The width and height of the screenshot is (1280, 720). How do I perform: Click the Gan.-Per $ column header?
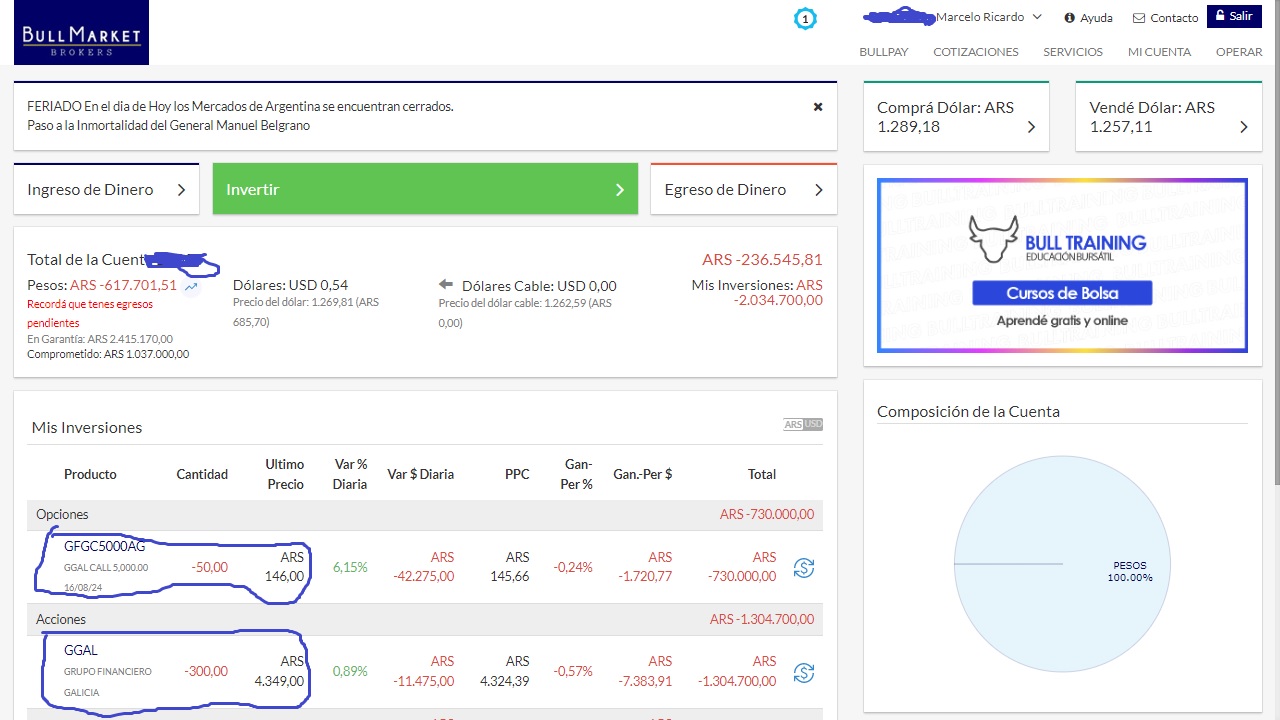coord(643,474)
